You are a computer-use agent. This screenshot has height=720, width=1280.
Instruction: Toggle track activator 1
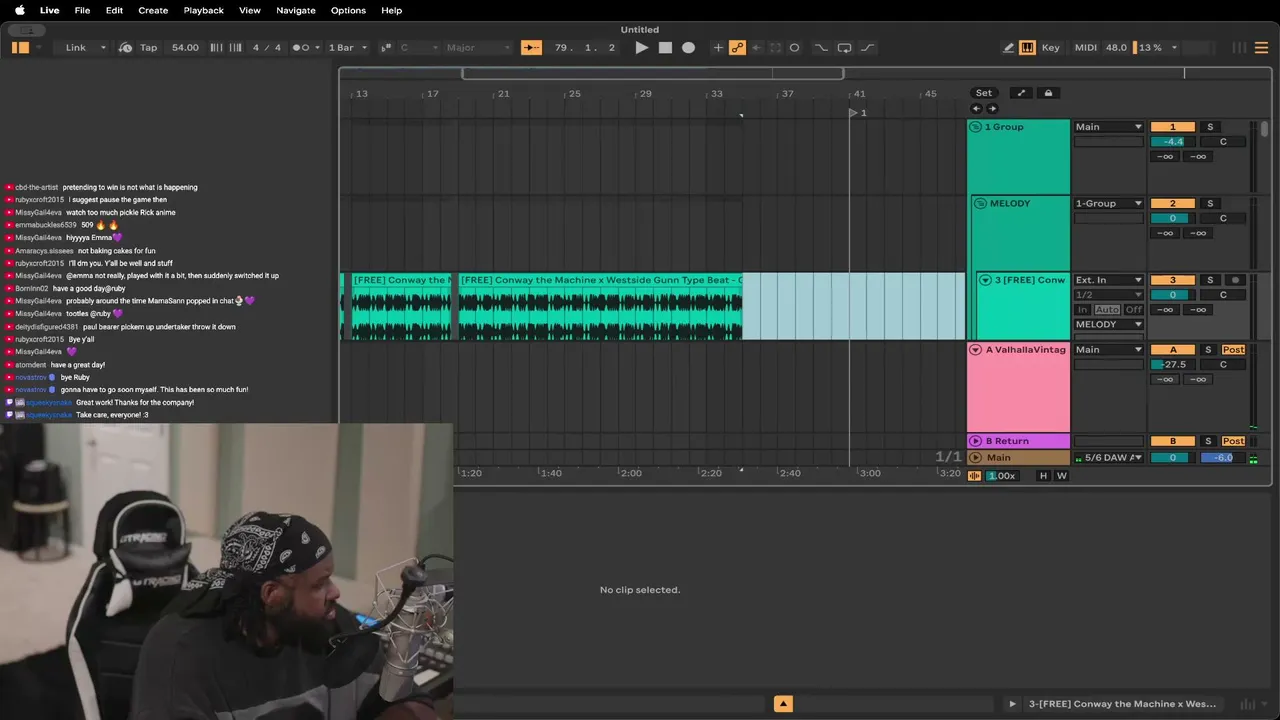pos(1173,127)
